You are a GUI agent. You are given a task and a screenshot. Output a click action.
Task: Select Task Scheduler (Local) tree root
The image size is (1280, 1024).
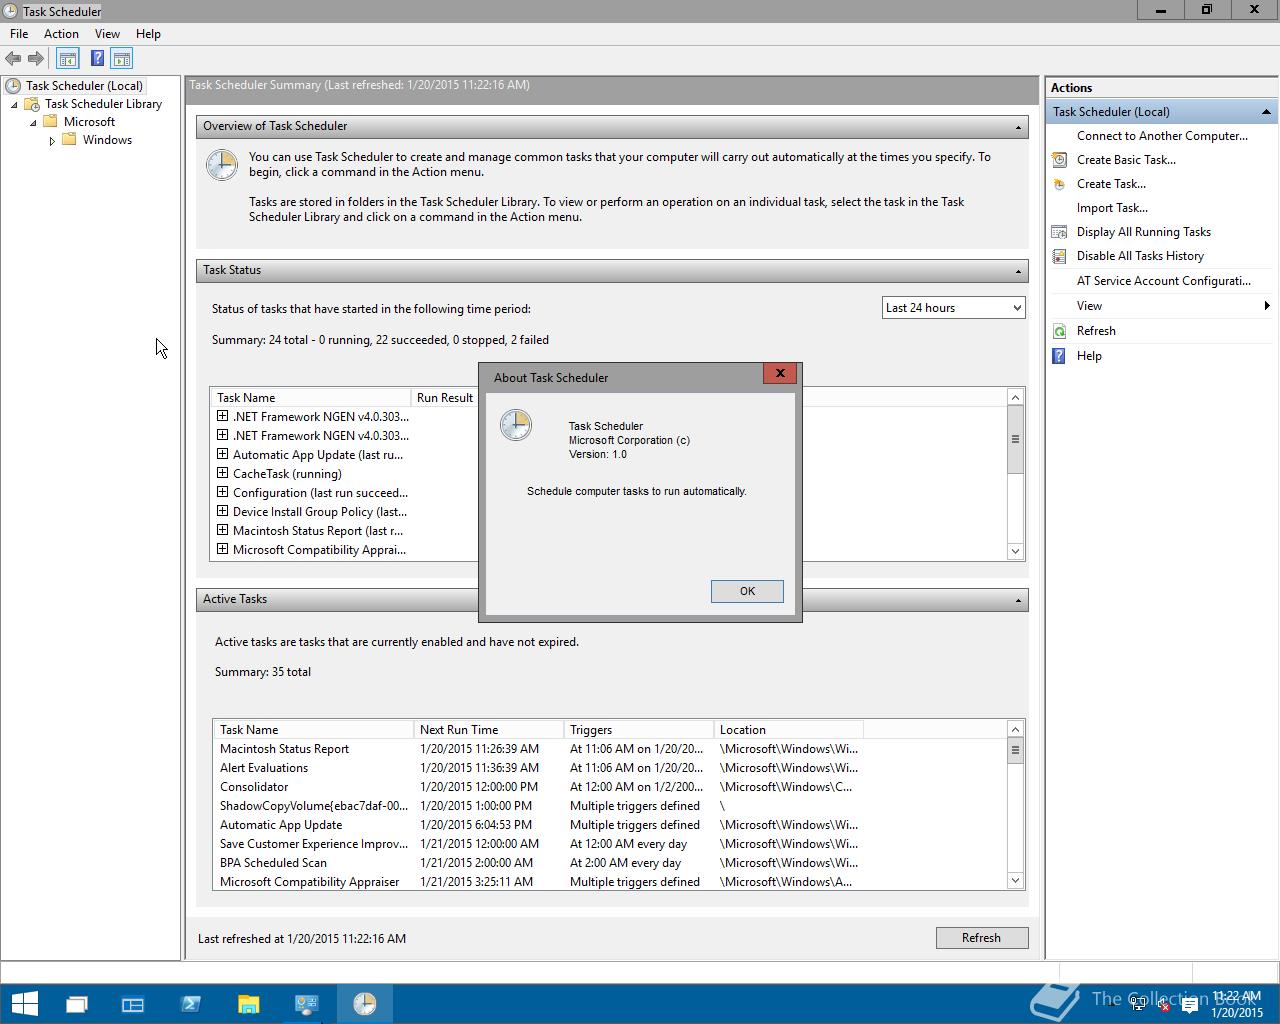coord(84,86)
